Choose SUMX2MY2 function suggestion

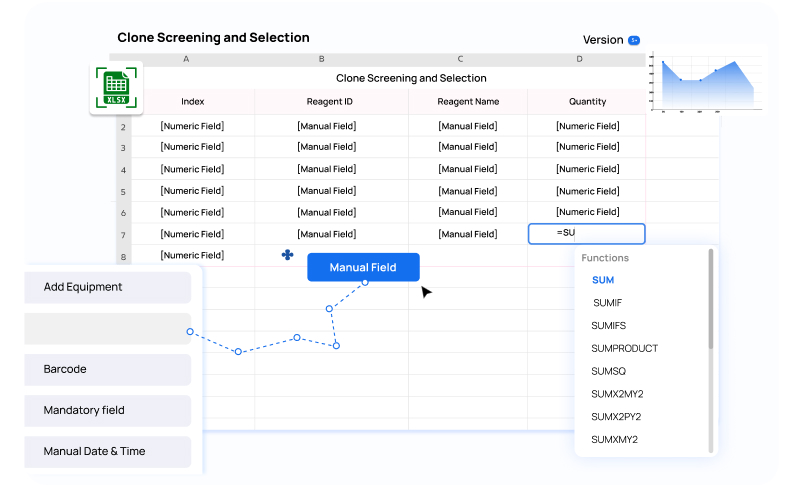pyautogui.click(x=617, y=394)
